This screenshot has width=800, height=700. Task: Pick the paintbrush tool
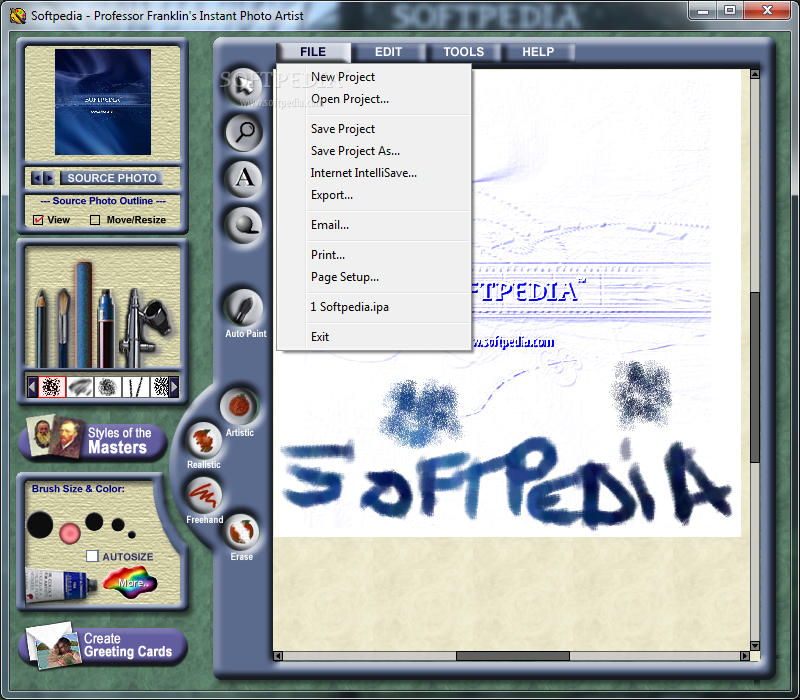(x=63, y=327)
